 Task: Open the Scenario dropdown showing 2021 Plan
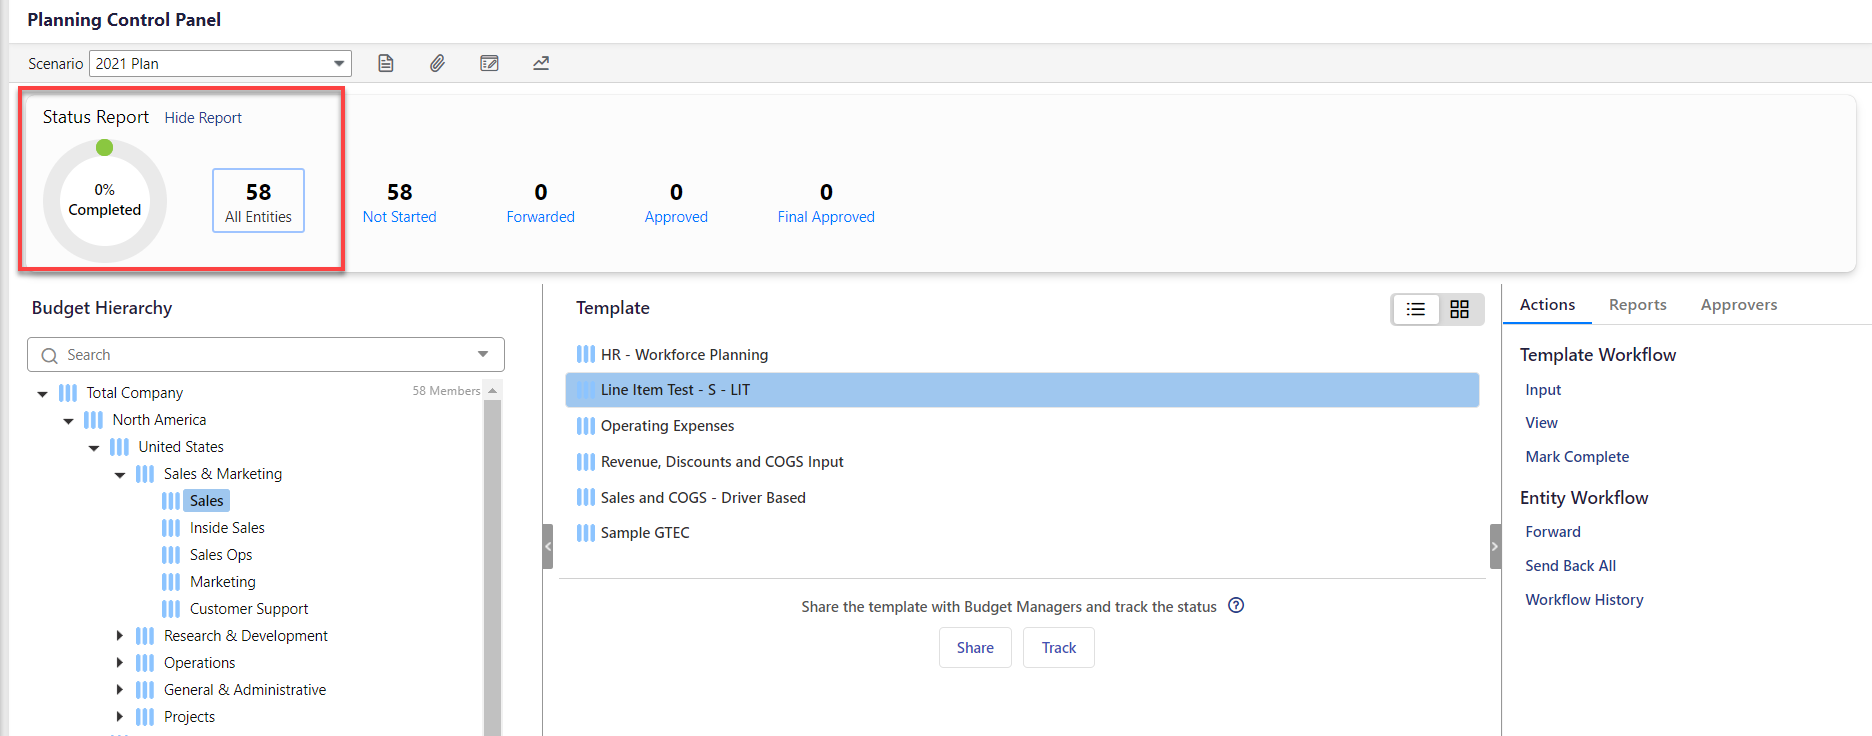point(220,63)
